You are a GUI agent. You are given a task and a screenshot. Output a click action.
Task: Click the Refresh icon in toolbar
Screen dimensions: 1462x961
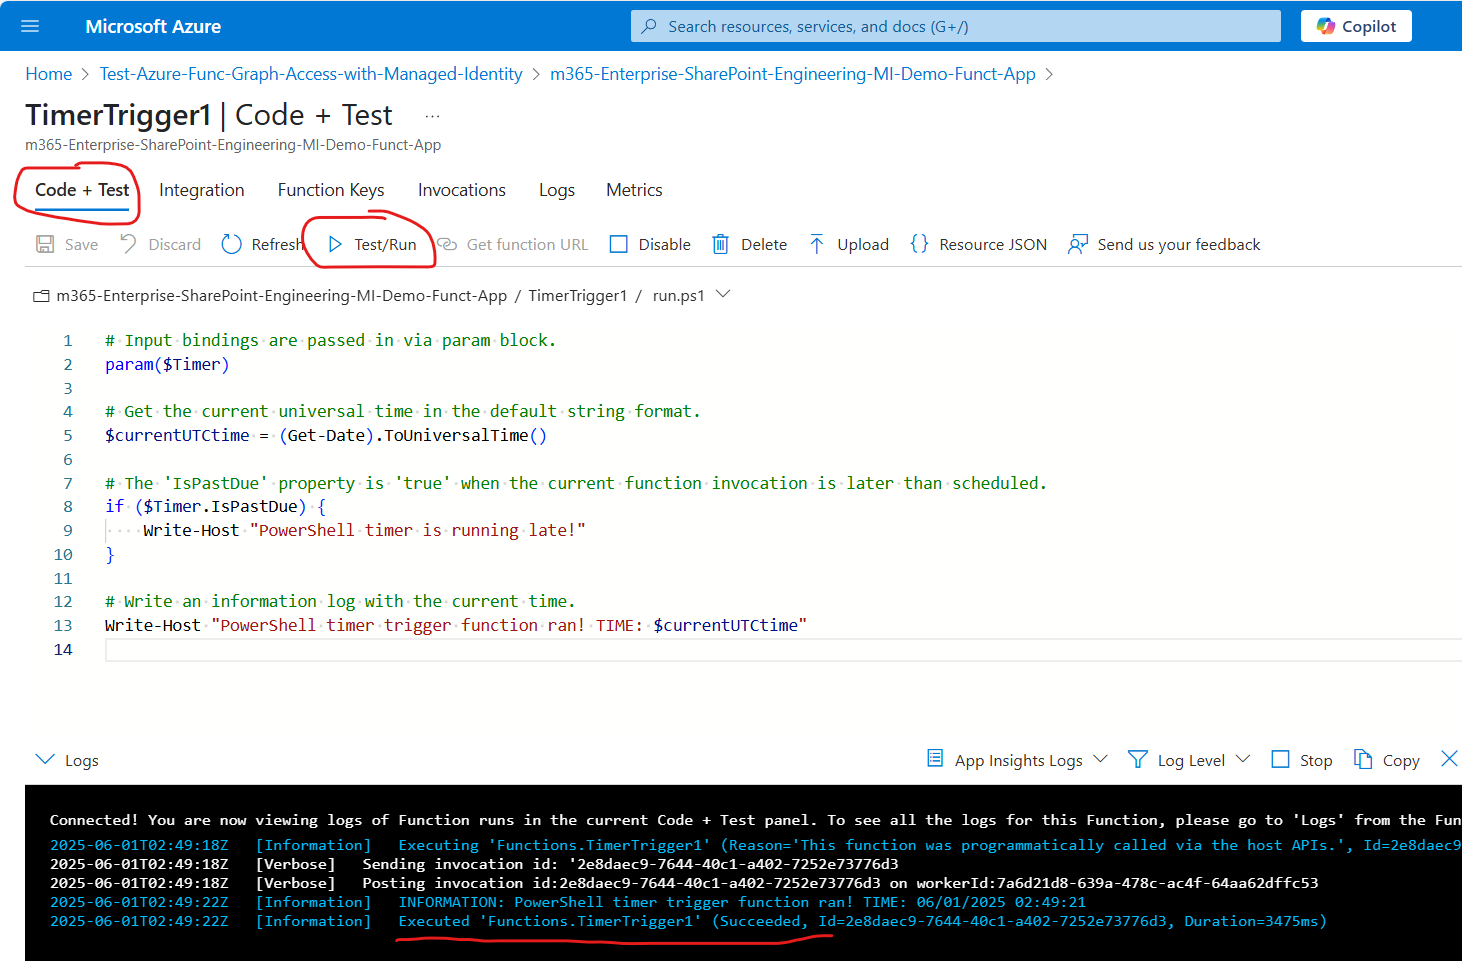[x=232, y=244]
